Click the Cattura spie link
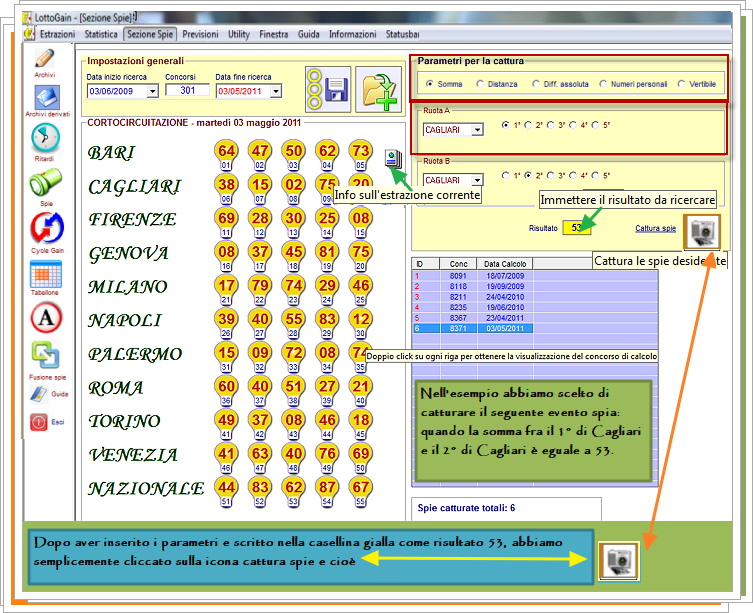 655,228
